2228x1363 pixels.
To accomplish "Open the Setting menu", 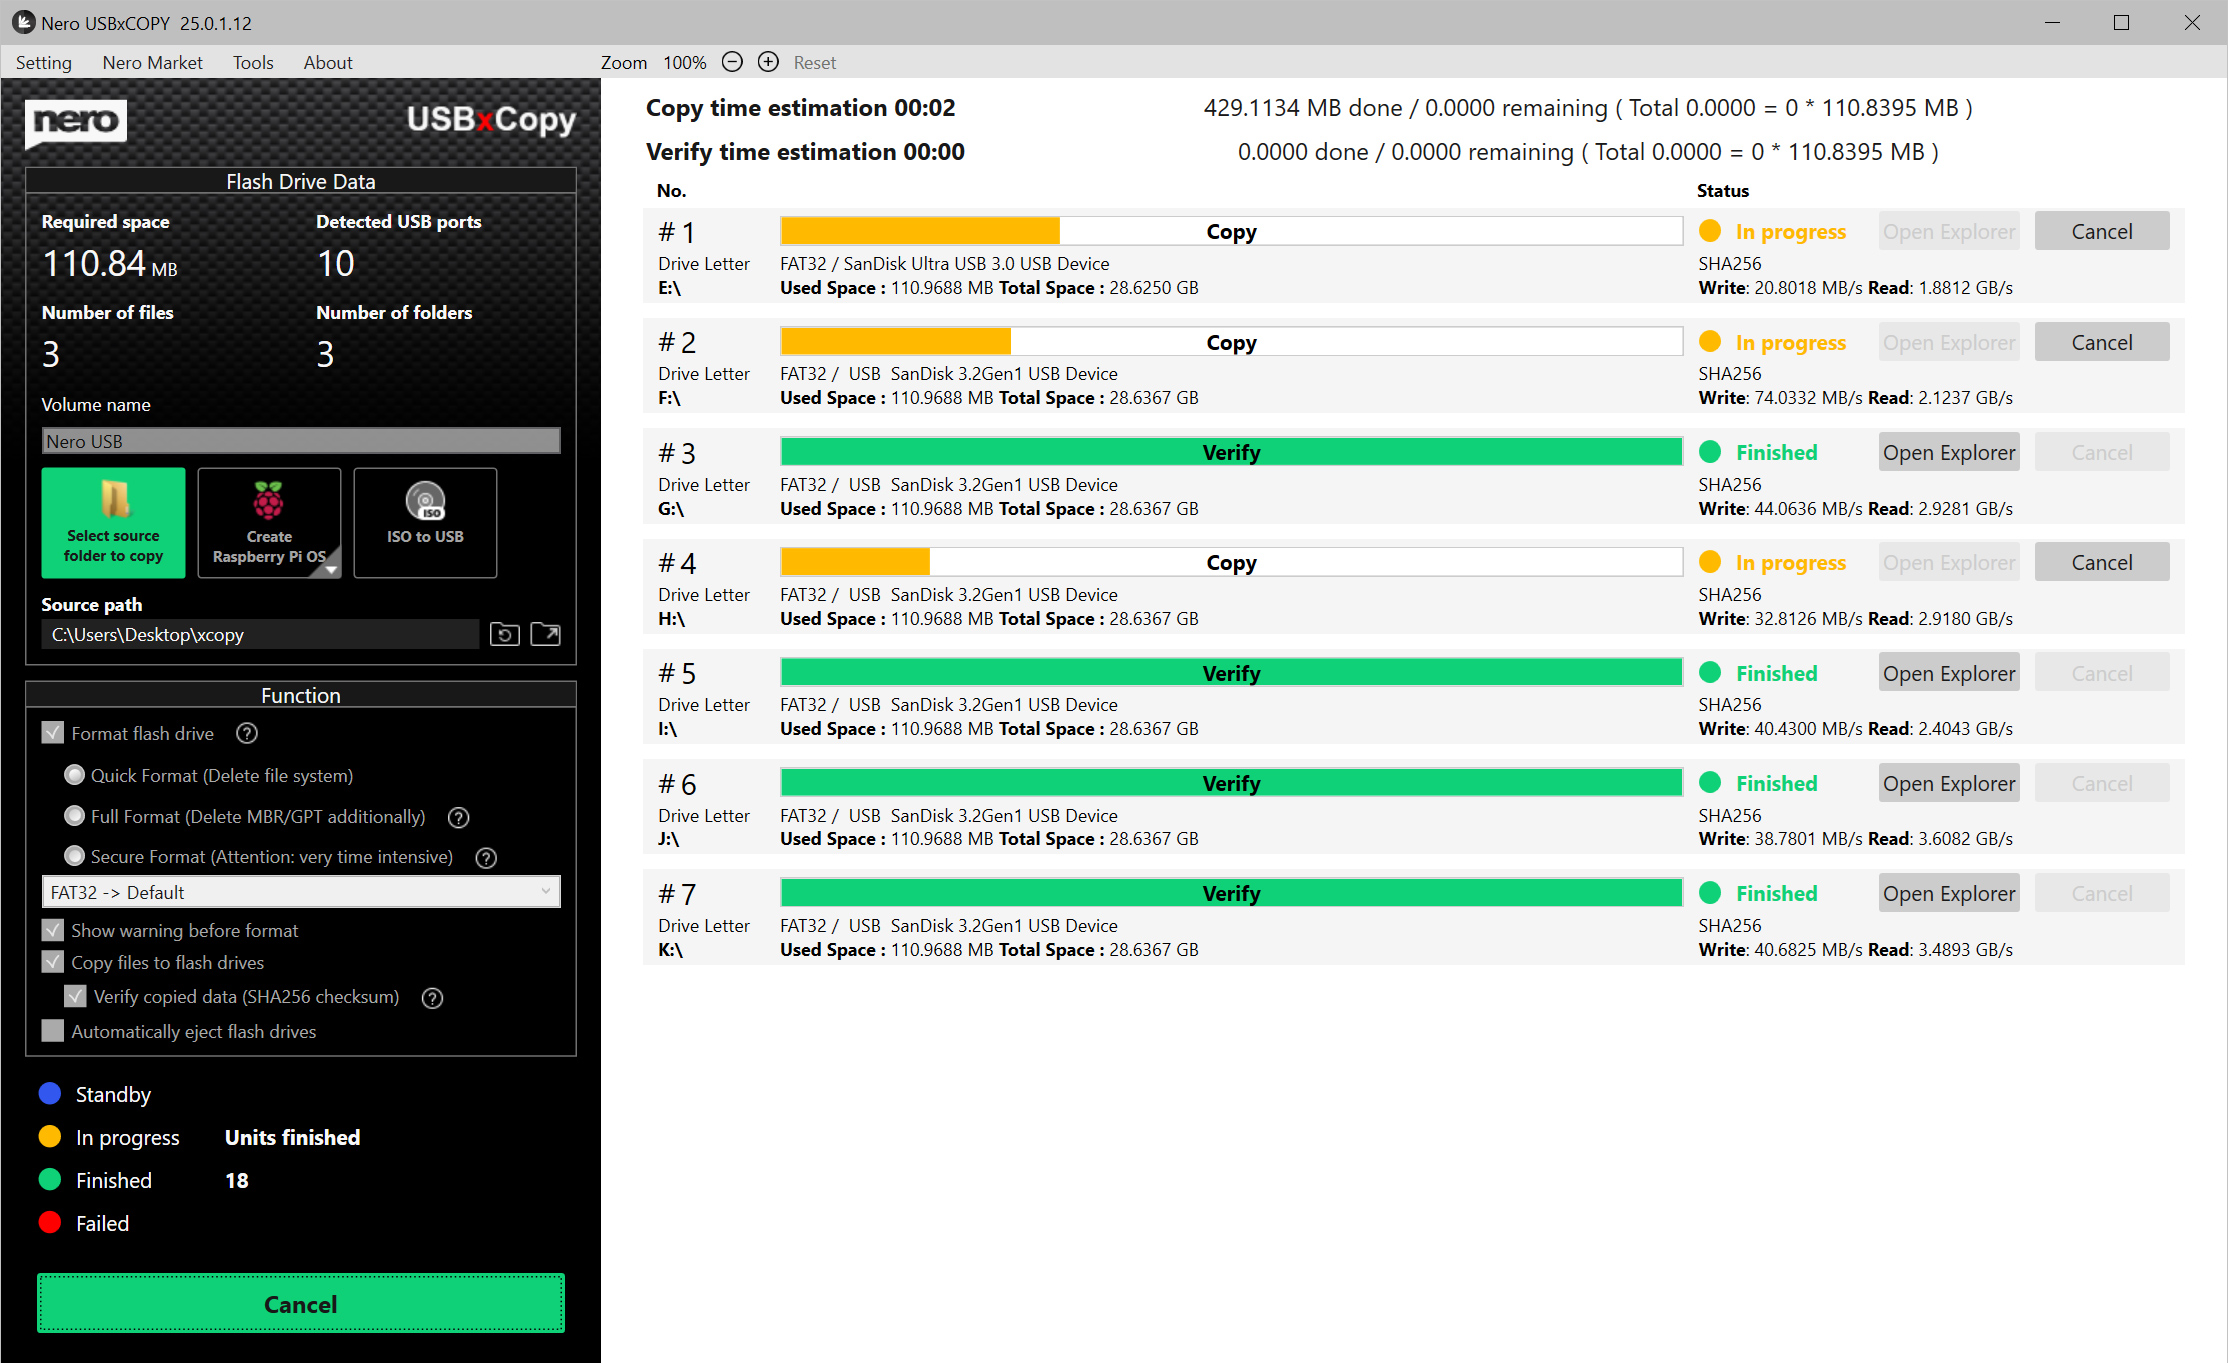I will point(44,62).
